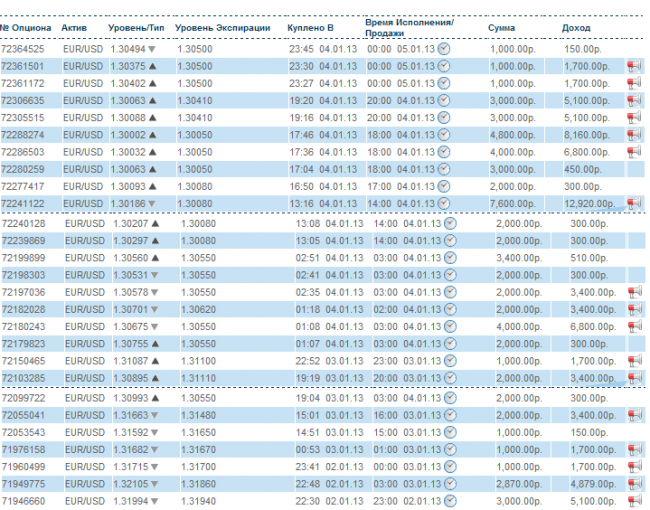Image resolution: width=650 pixels, height=510 pixels.
Task: Sort by the Актив column header
Action: point(74,27)
